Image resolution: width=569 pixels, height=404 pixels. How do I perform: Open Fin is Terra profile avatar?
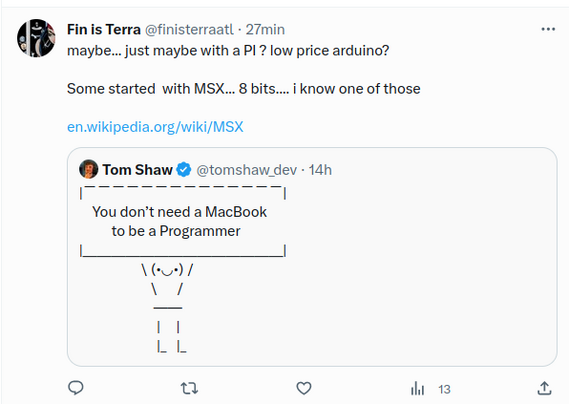click(36, 38)
